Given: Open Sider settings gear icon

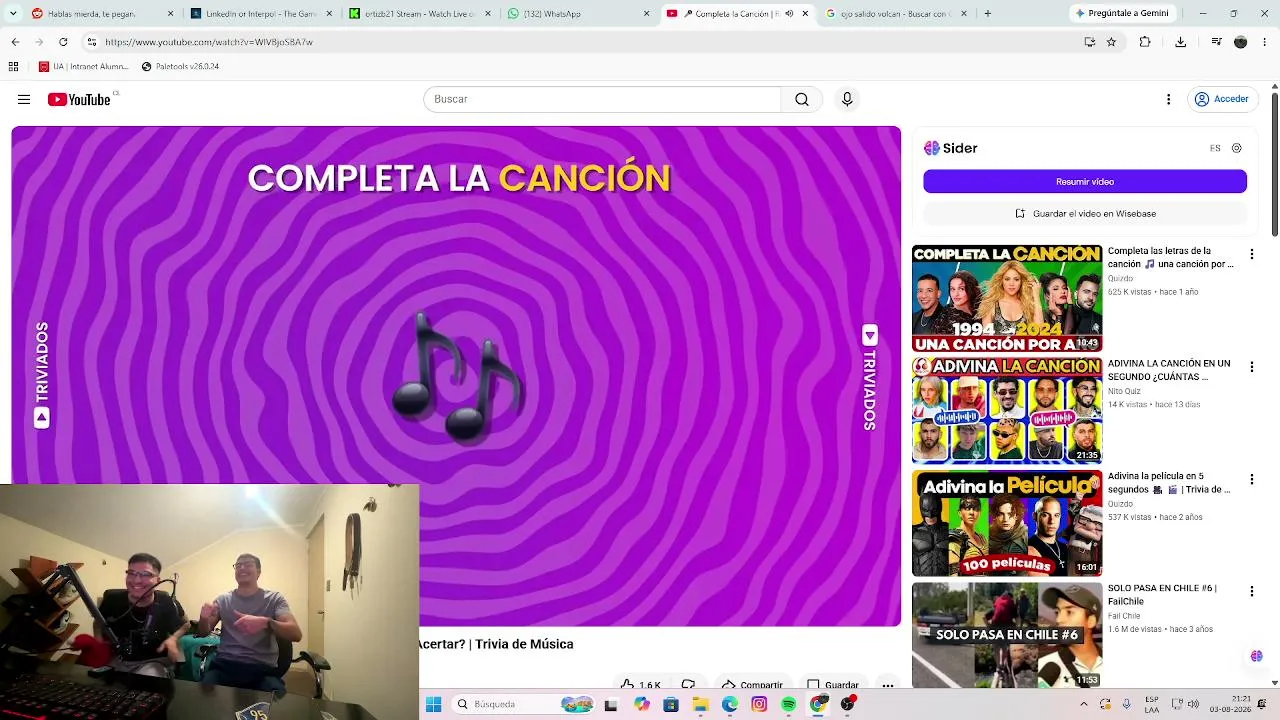Looking at the screenshot, I should (1237, 148).
